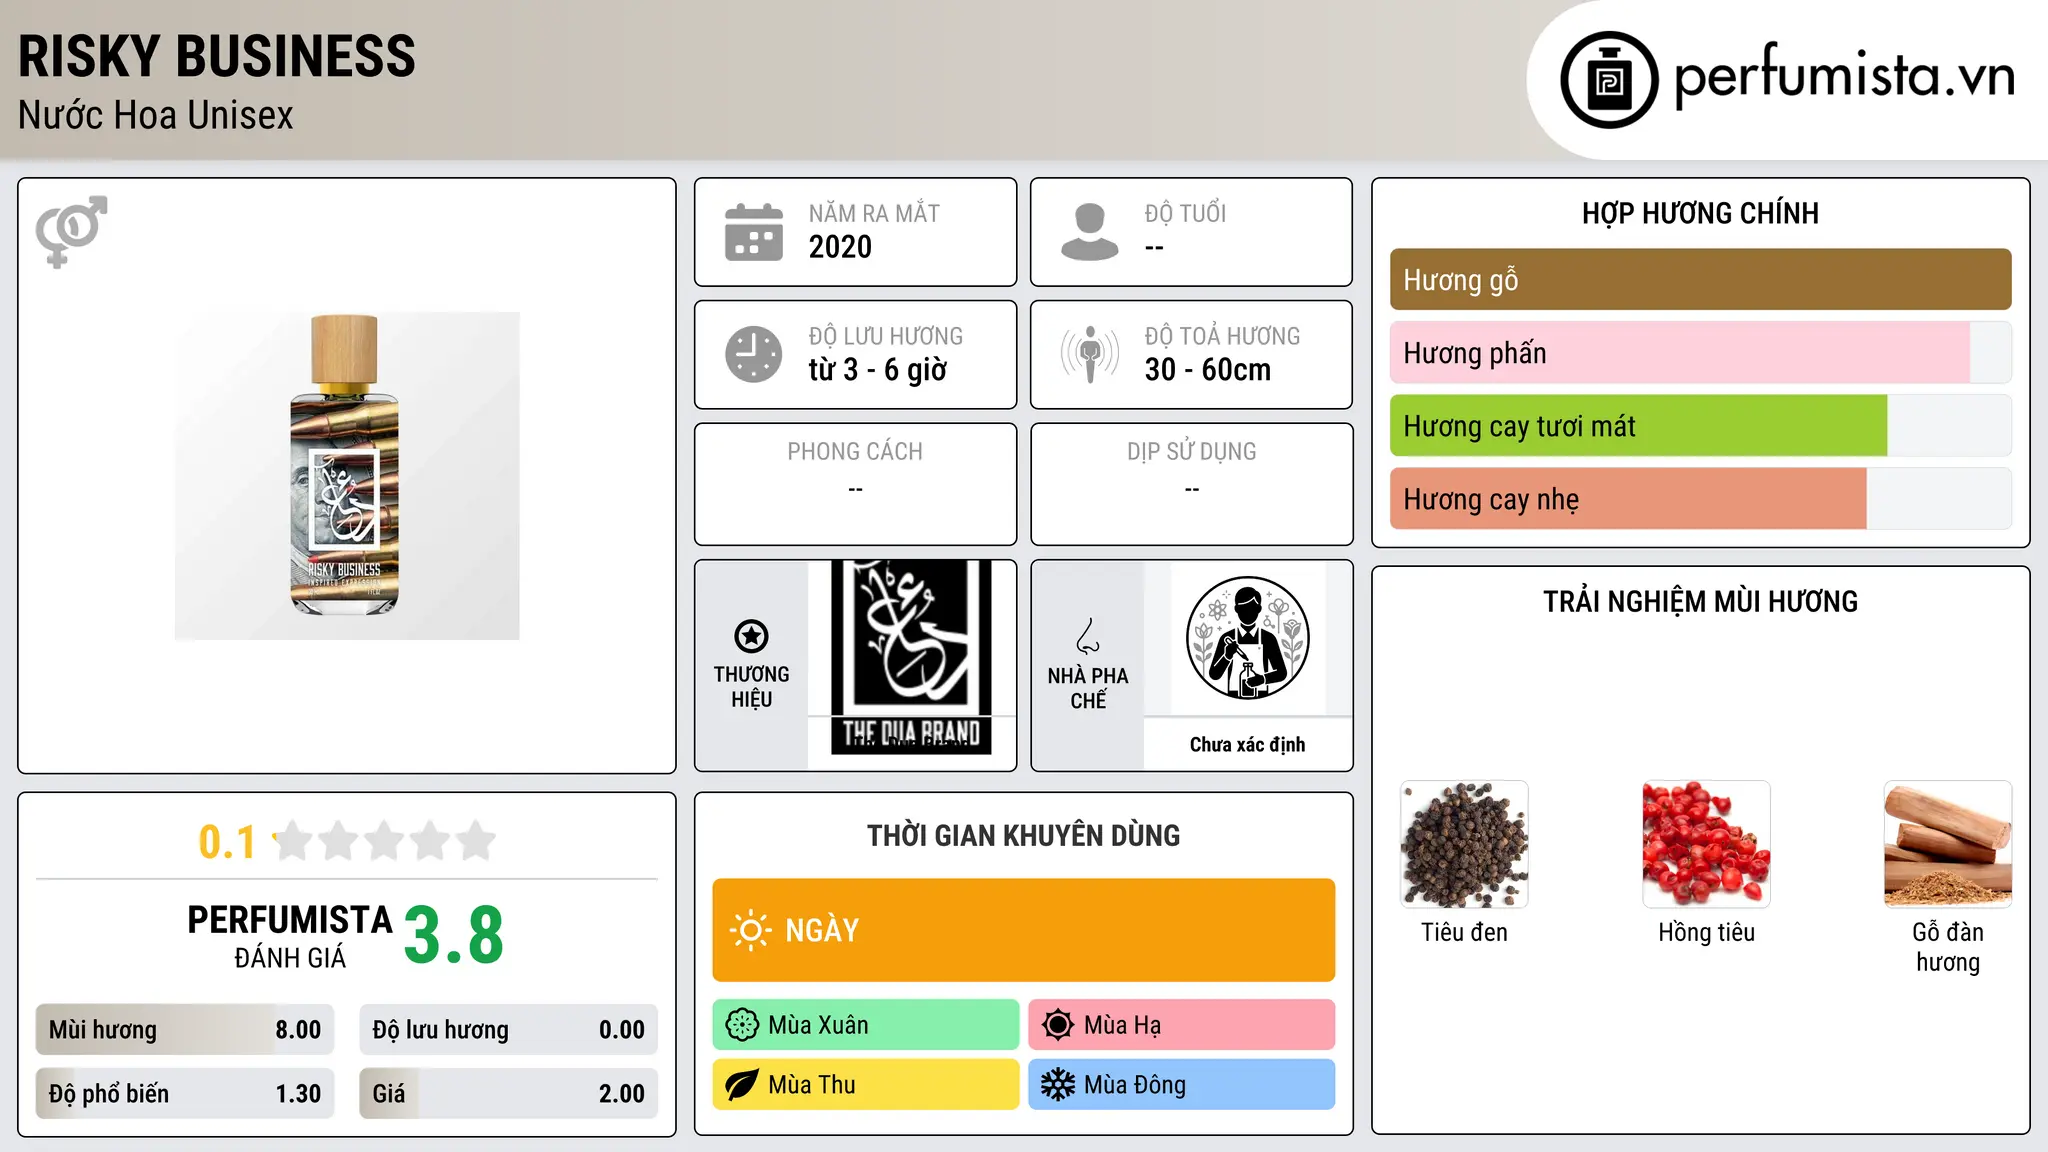Click the THỜI GIAN KHUYÊN DÙNG heading
2048x1152 pixels.
coord(1024,835)
